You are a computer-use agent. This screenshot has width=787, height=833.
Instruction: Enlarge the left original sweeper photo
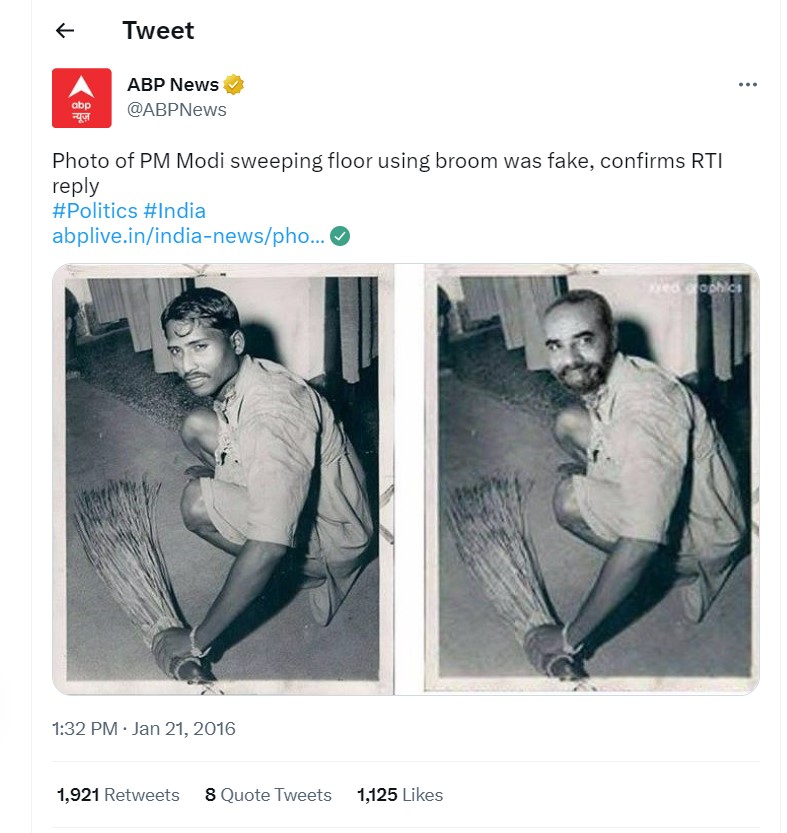[x=222, y=475]
